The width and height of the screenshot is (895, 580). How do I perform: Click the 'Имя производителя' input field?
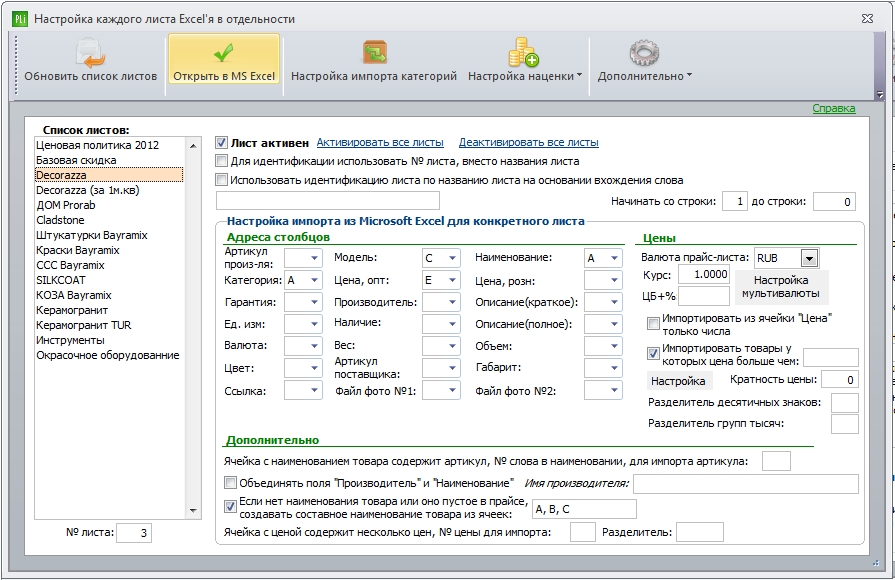[745, 484]
